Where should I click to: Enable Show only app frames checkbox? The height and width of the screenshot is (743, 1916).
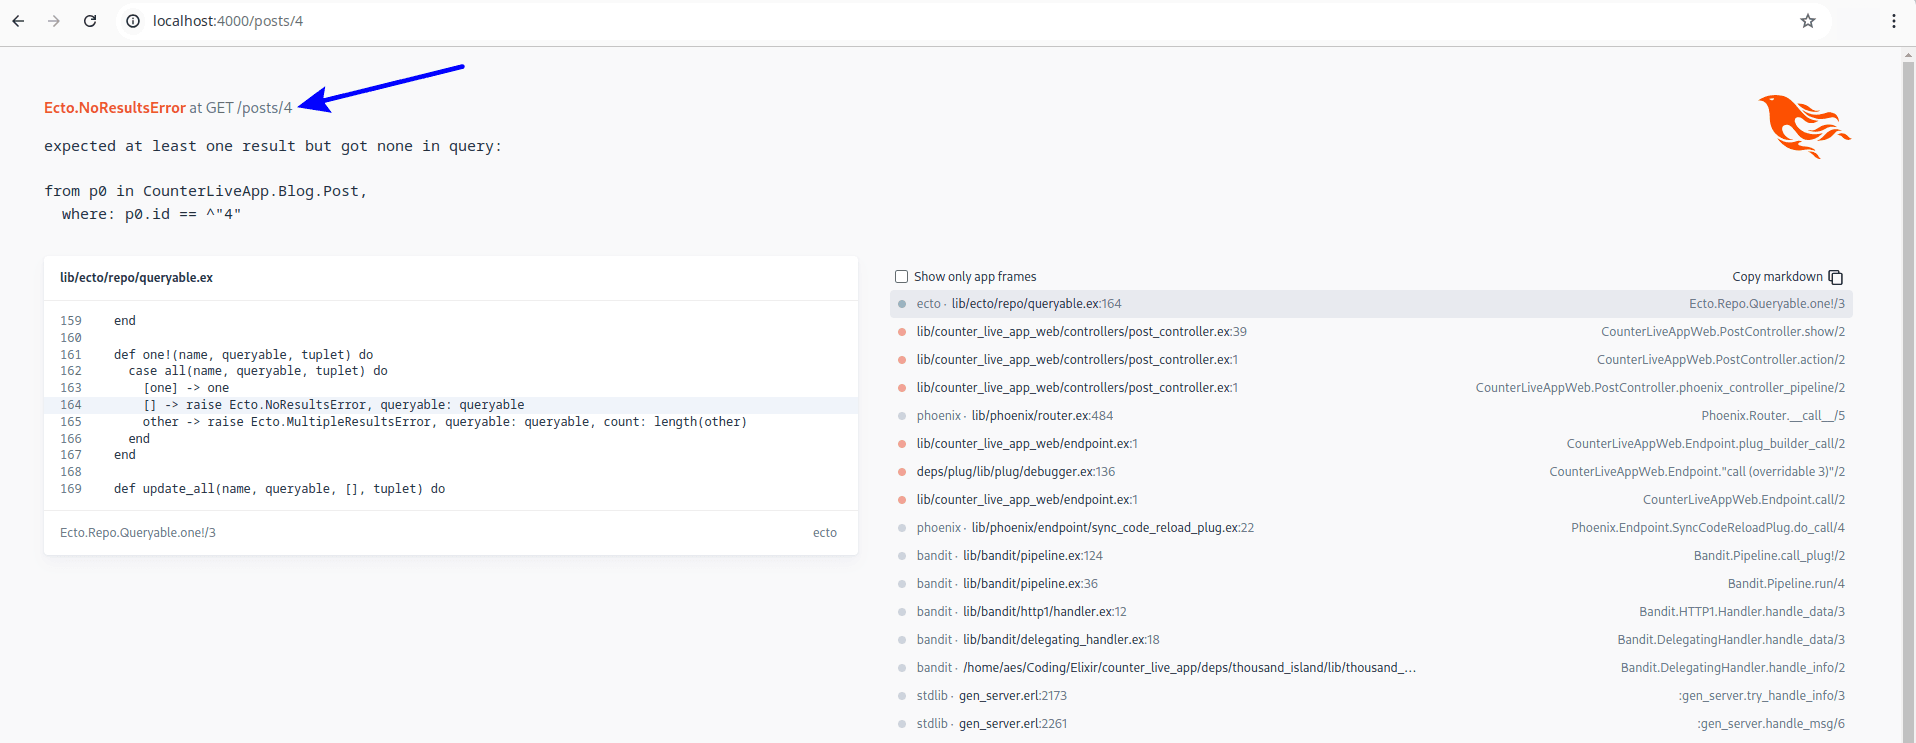901,277
